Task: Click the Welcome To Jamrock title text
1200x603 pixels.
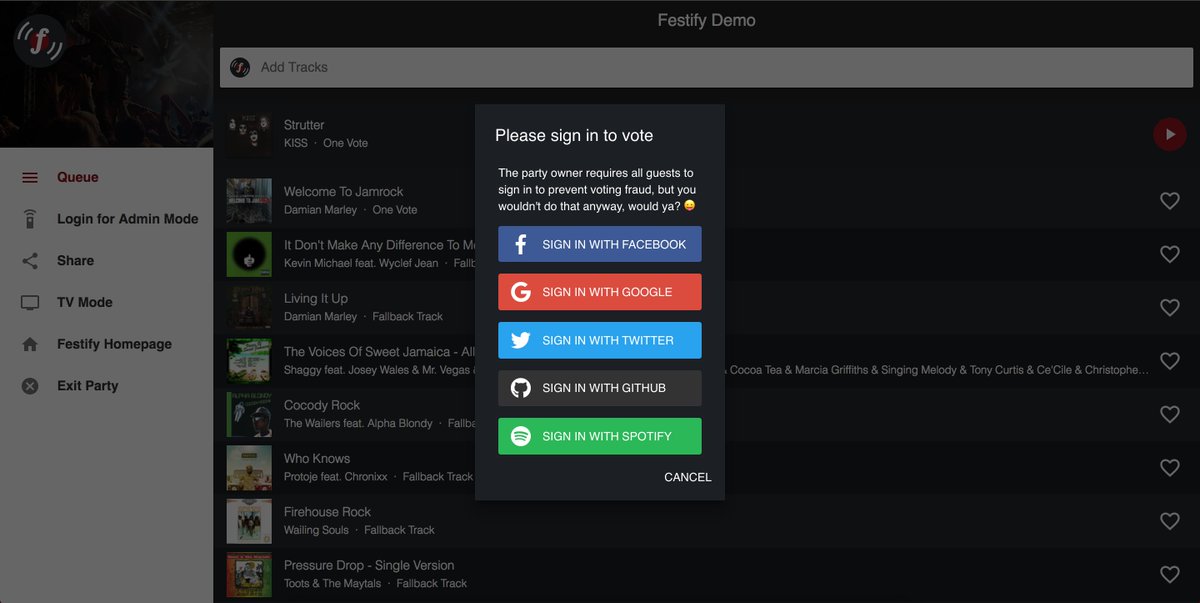Action: click(x=343, y=191)
